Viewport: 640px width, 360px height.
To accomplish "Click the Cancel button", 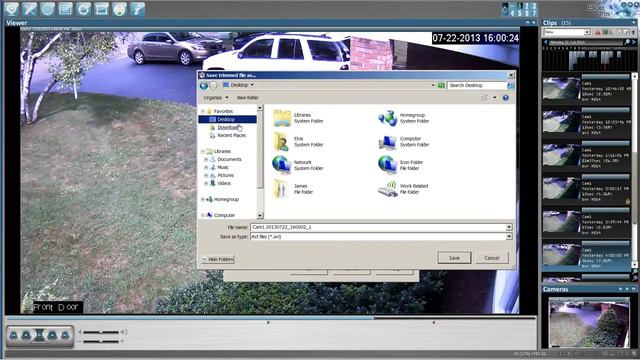I will click(492, 258).
